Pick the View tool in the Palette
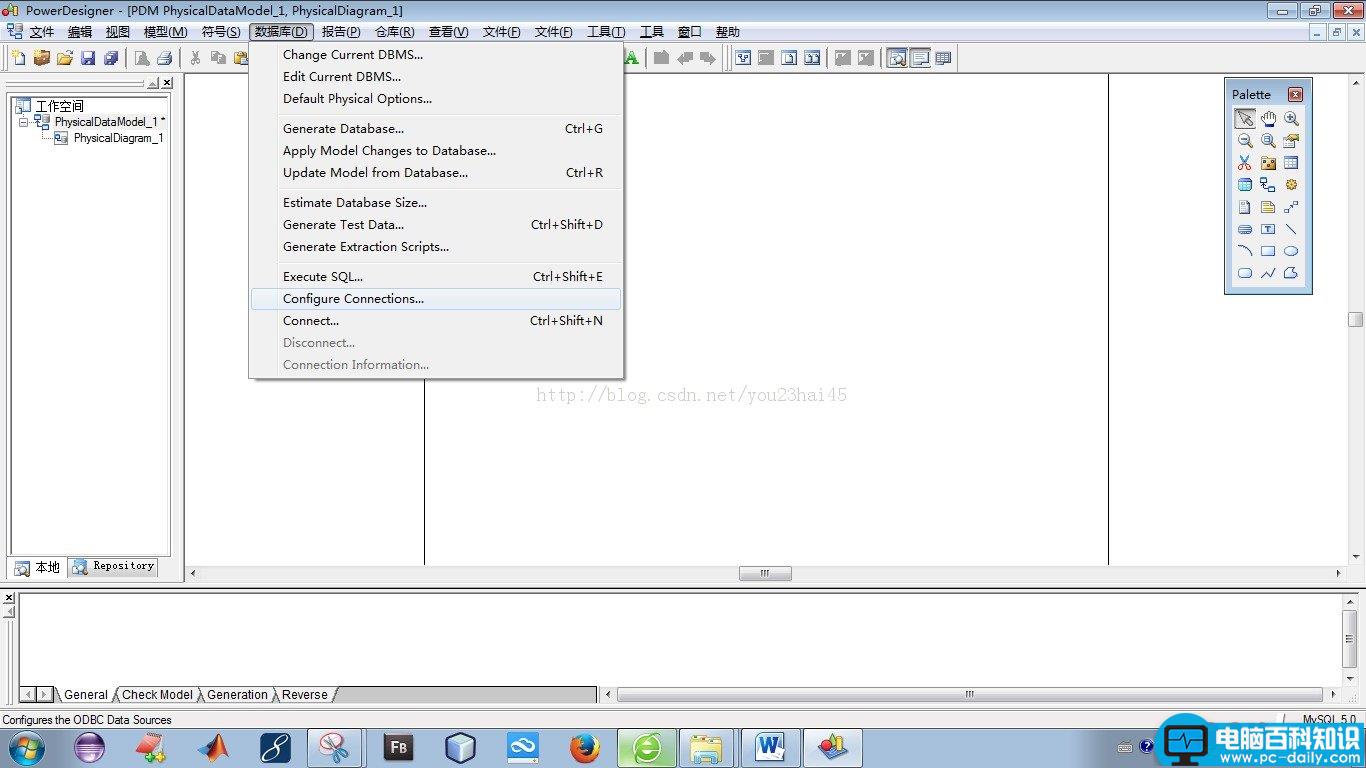The width and height of the screenshot is (1366, 768). (1244, 185)
